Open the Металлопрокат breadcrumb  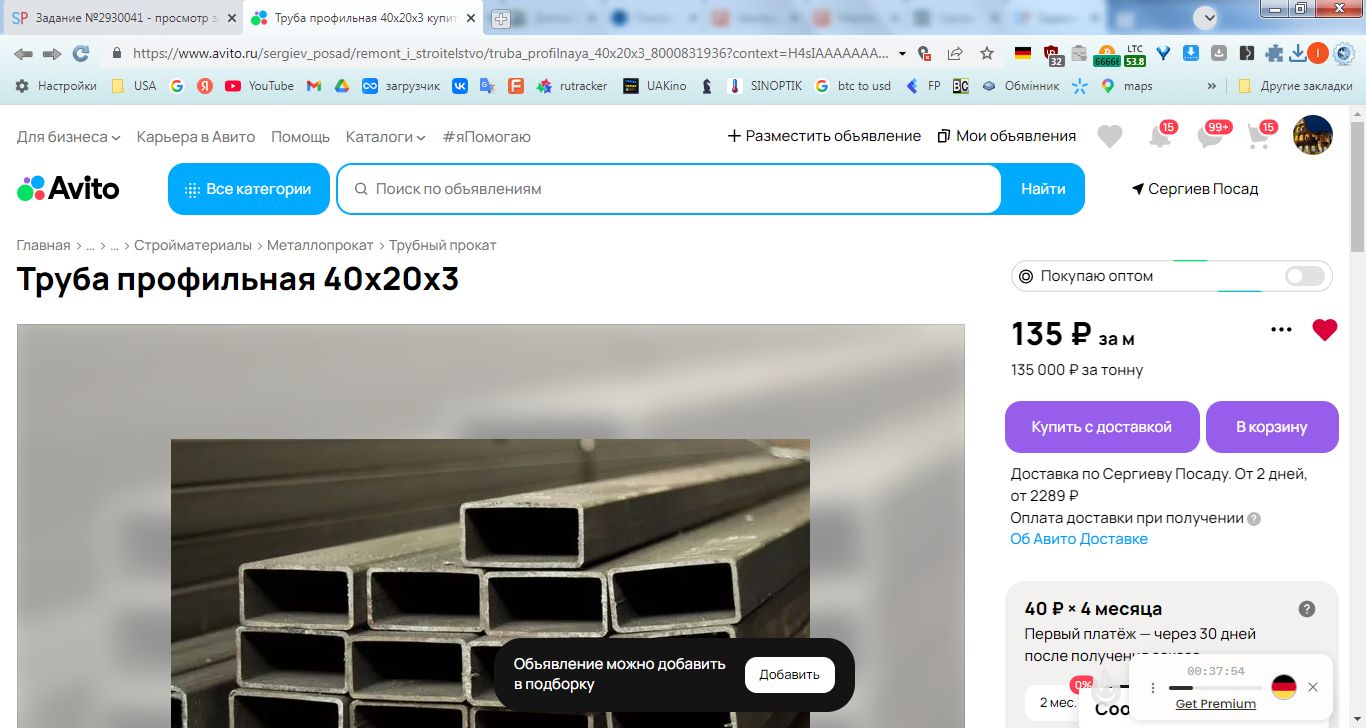coord(320,245)
